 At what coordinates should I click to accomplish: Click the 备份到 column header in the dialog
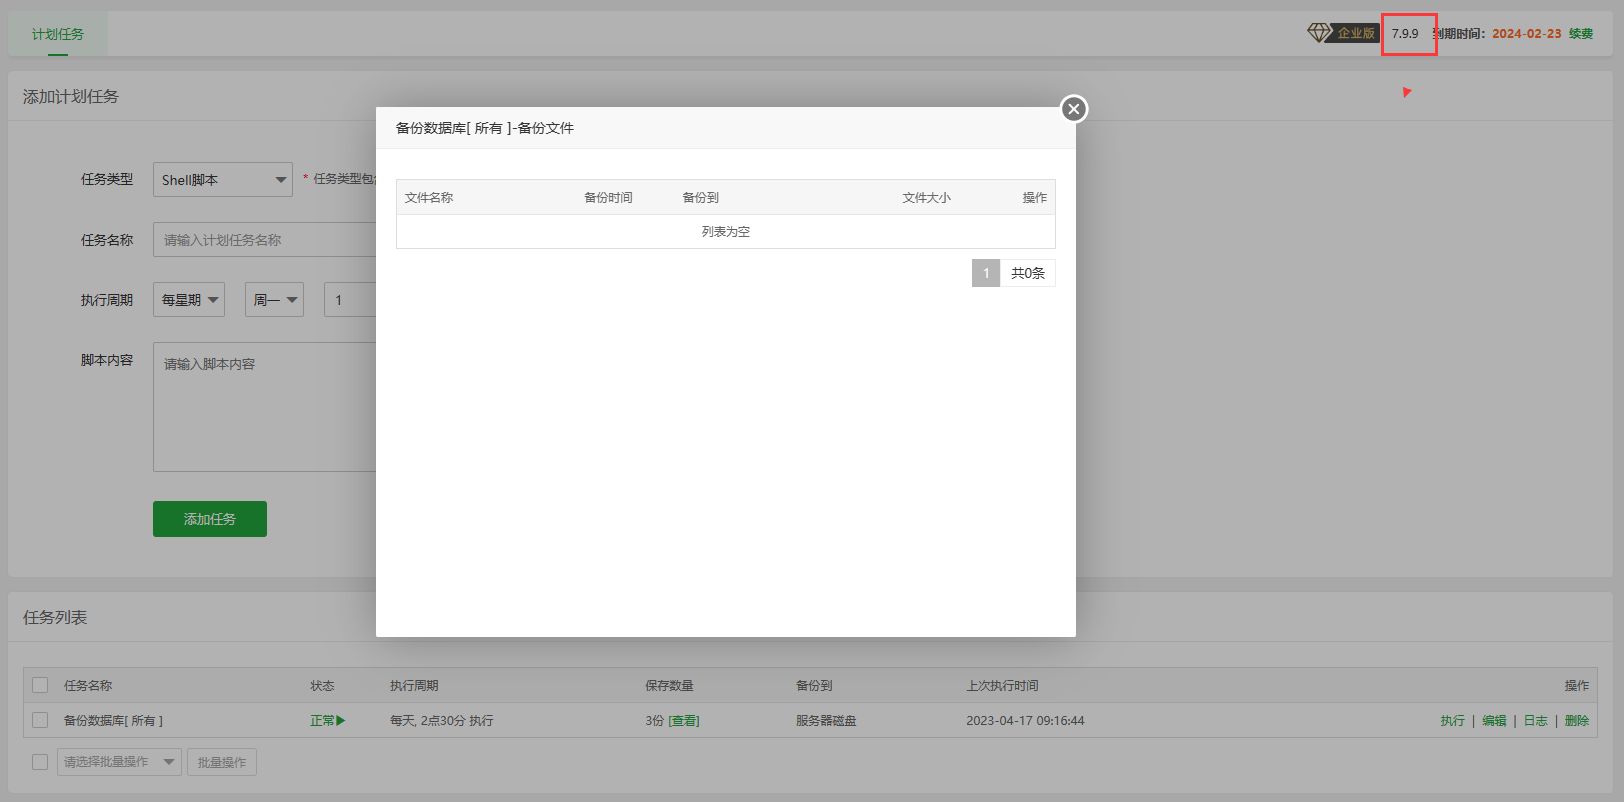(x=700, y=198)
